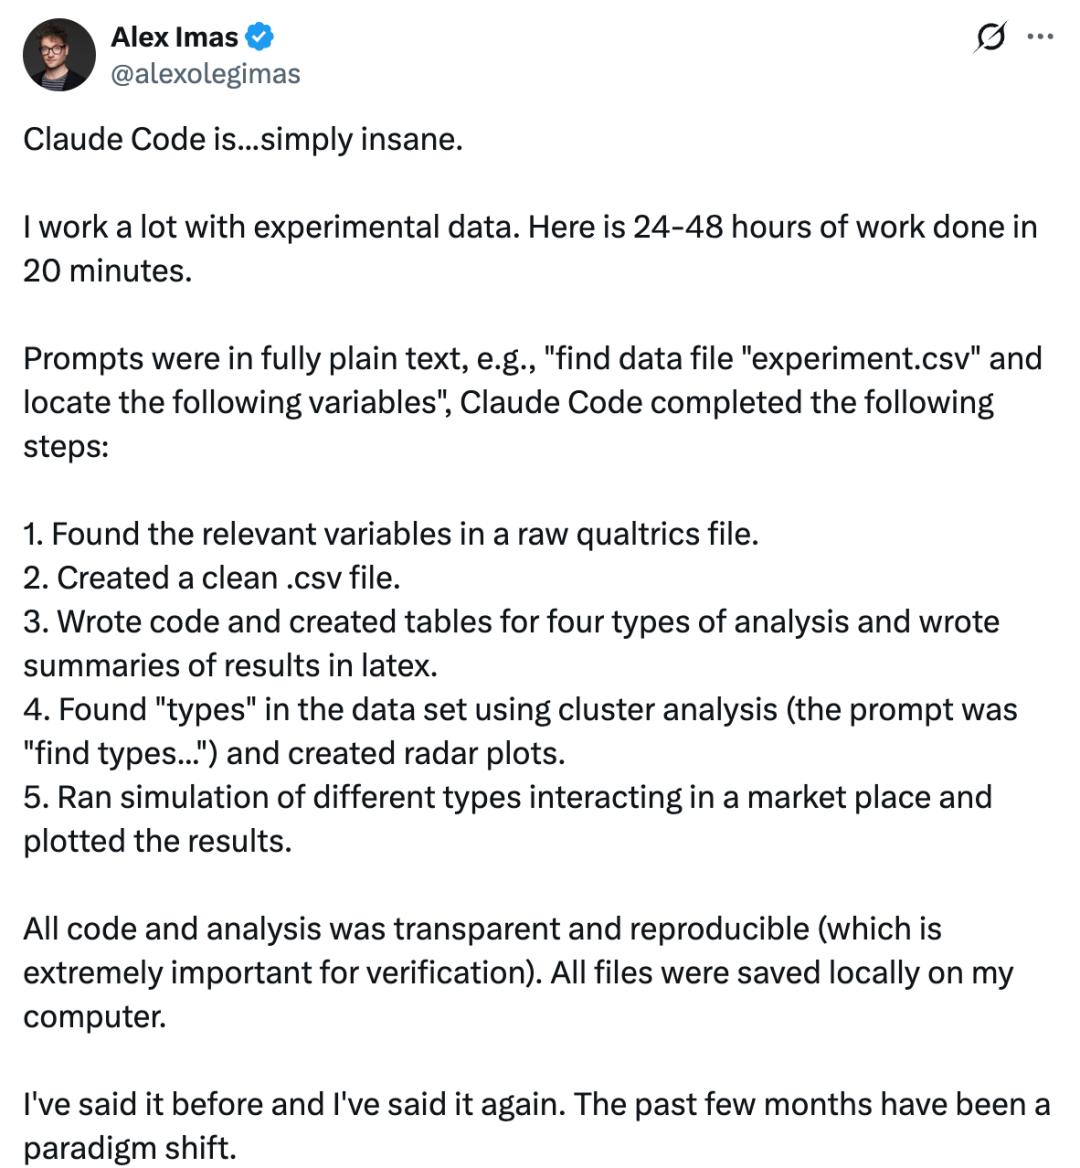Screen dimensions: 1080x1168
Task: Open the @alexolegimas handle link
Action: 205,73
